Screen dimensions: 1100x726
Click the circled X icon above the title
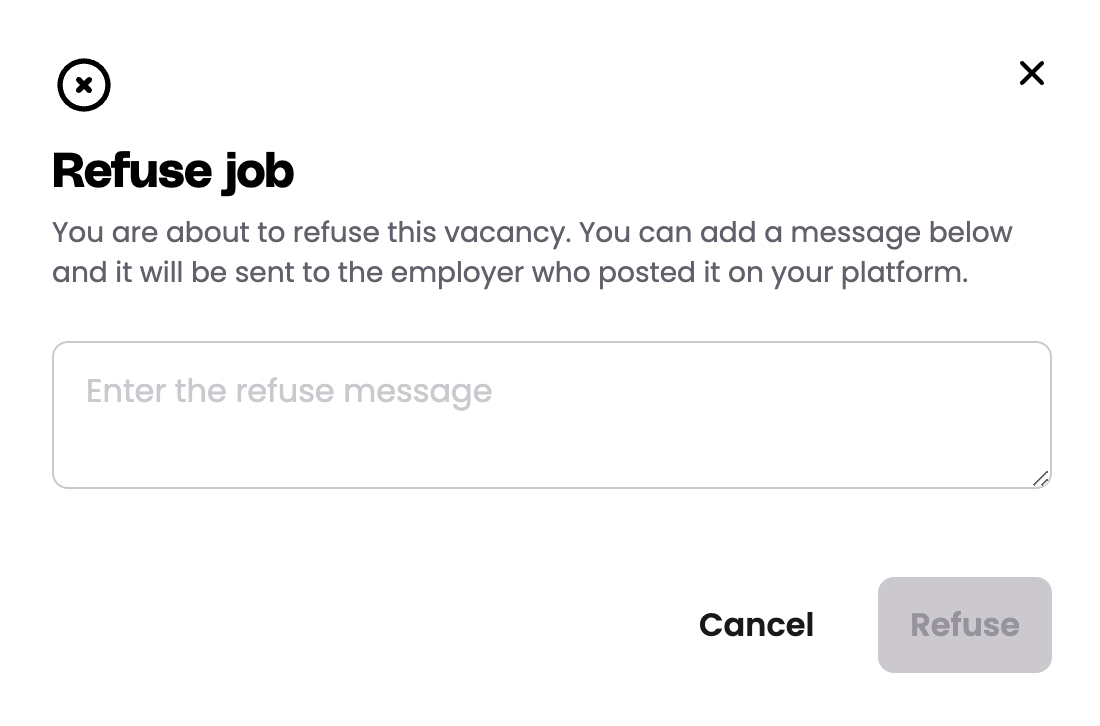84,85
